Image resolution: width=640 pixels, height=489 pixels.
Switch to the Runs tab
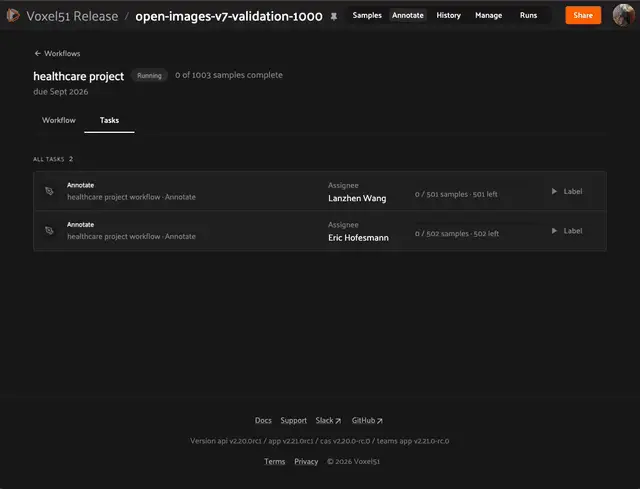pyautogui.click(x=528, y=16)
